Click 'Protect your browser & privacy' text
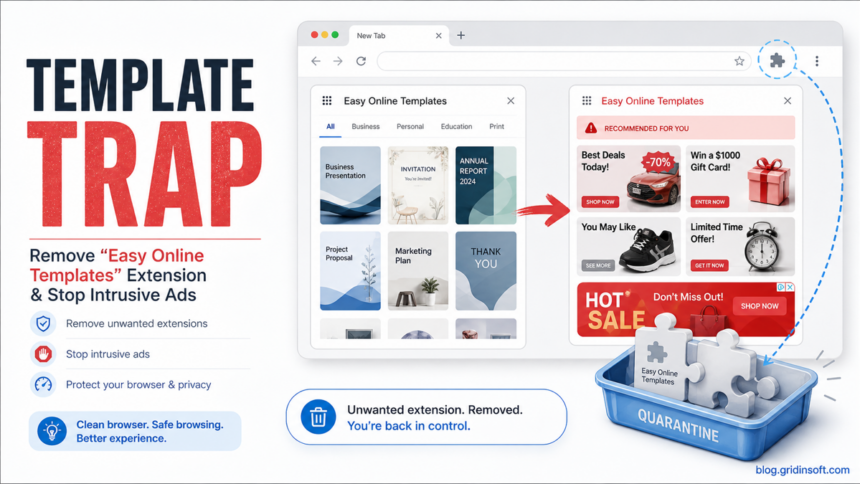This screenshot has width=860, height=484. [x=138, y=385]
